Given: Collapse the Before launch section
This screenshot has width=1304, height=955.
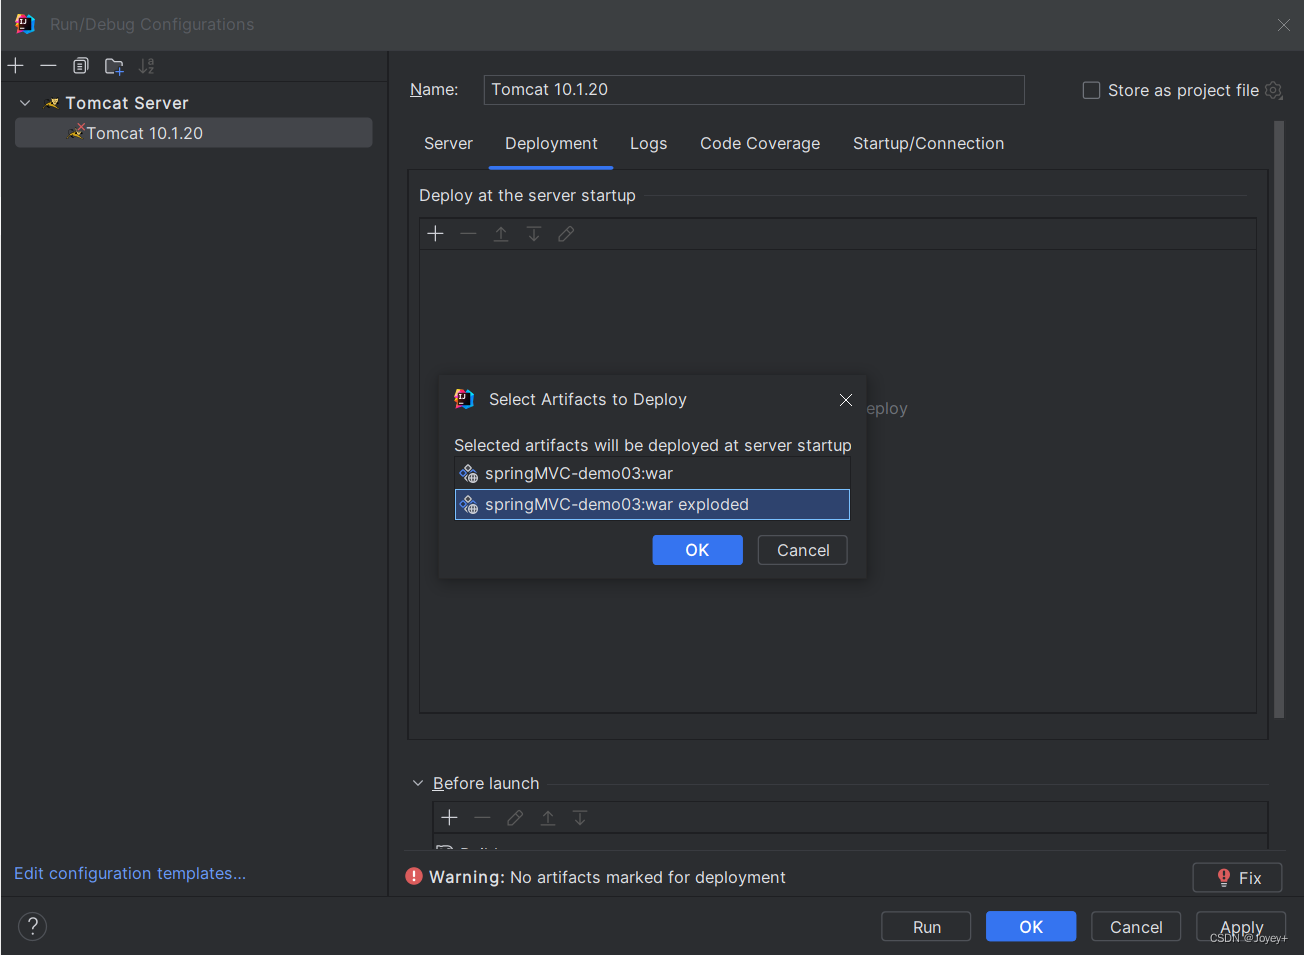Looking at the screenshot, I should pyautogui.click(x=418, y=784).
